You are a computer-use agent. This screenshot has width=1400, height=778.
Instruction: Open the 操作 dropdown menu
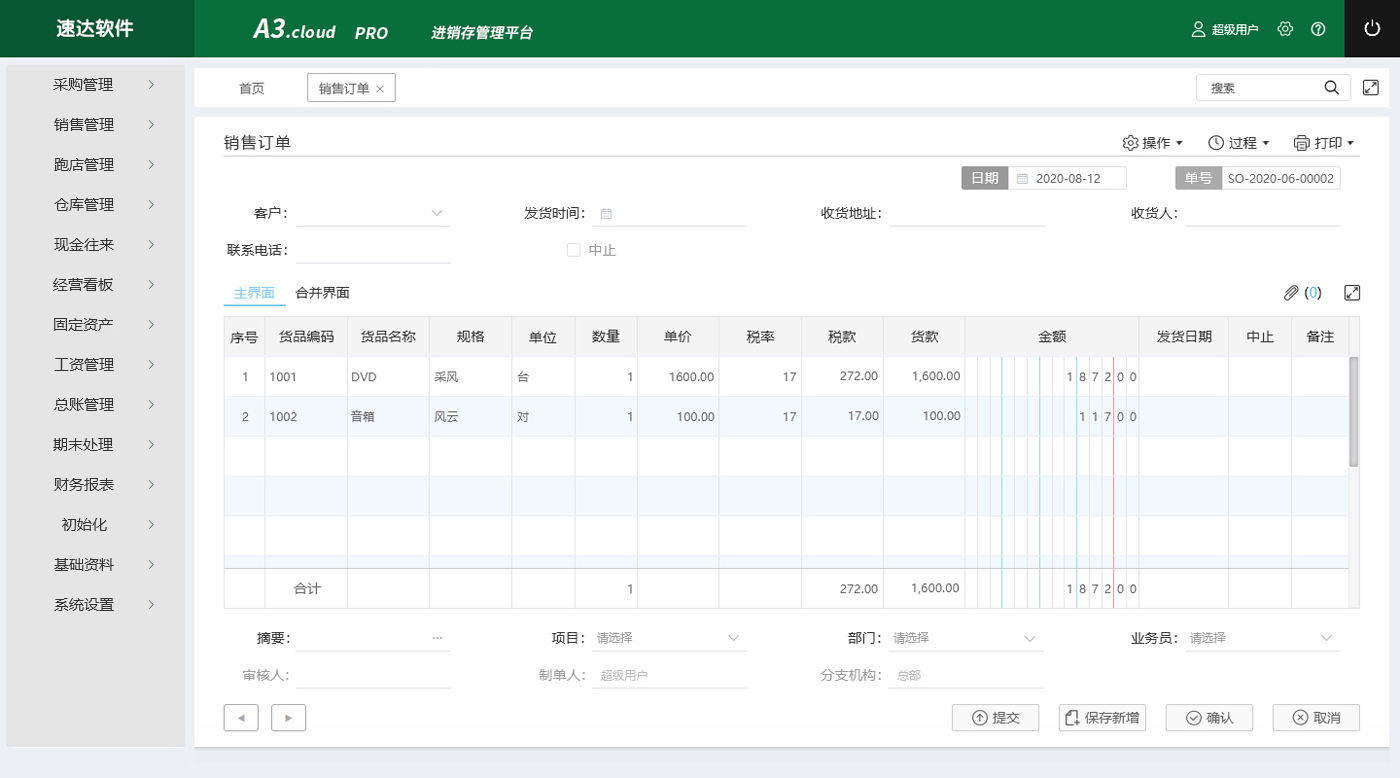click(1153, 143)
